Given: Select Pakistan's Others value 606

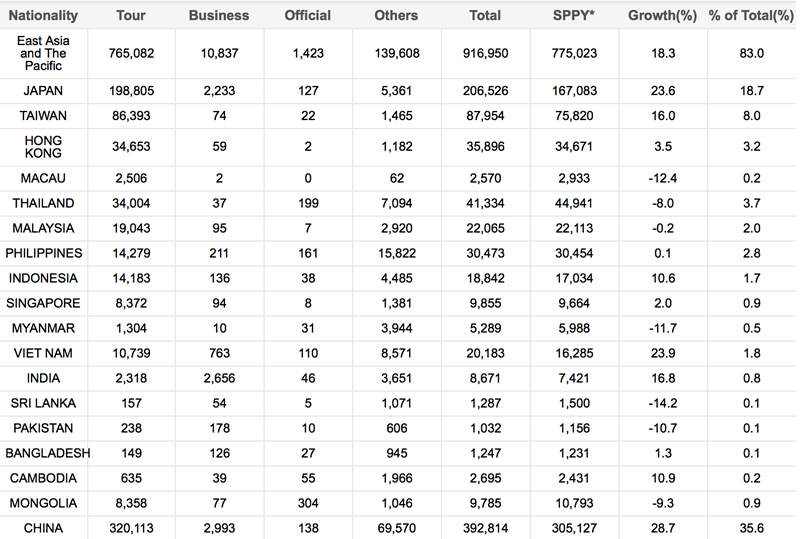Looking at the screenshot, I should (396, 428).
